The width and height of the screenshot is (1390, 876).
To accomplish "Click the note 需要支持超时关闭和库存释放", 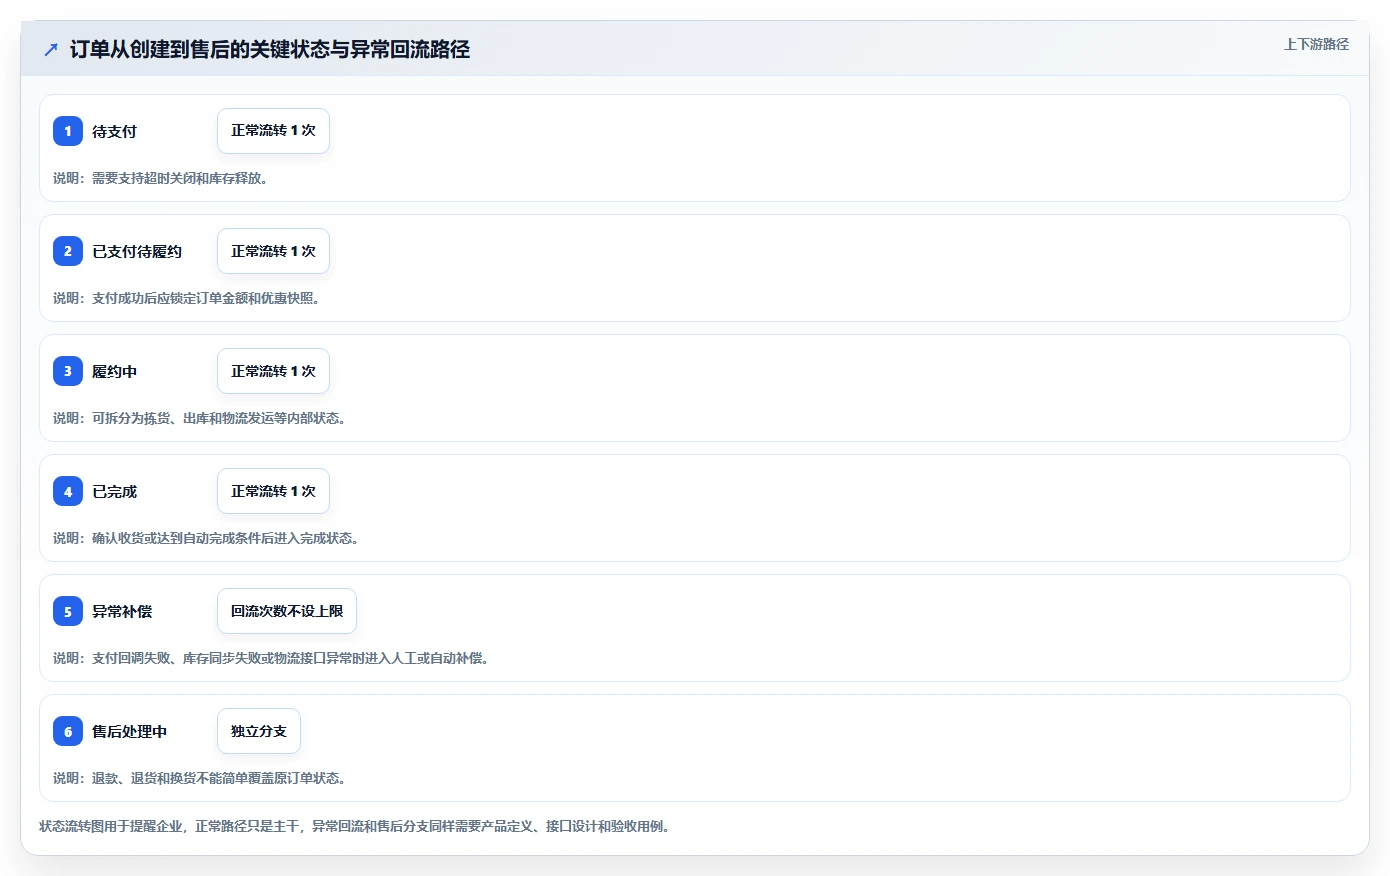I will coord(160,178).
